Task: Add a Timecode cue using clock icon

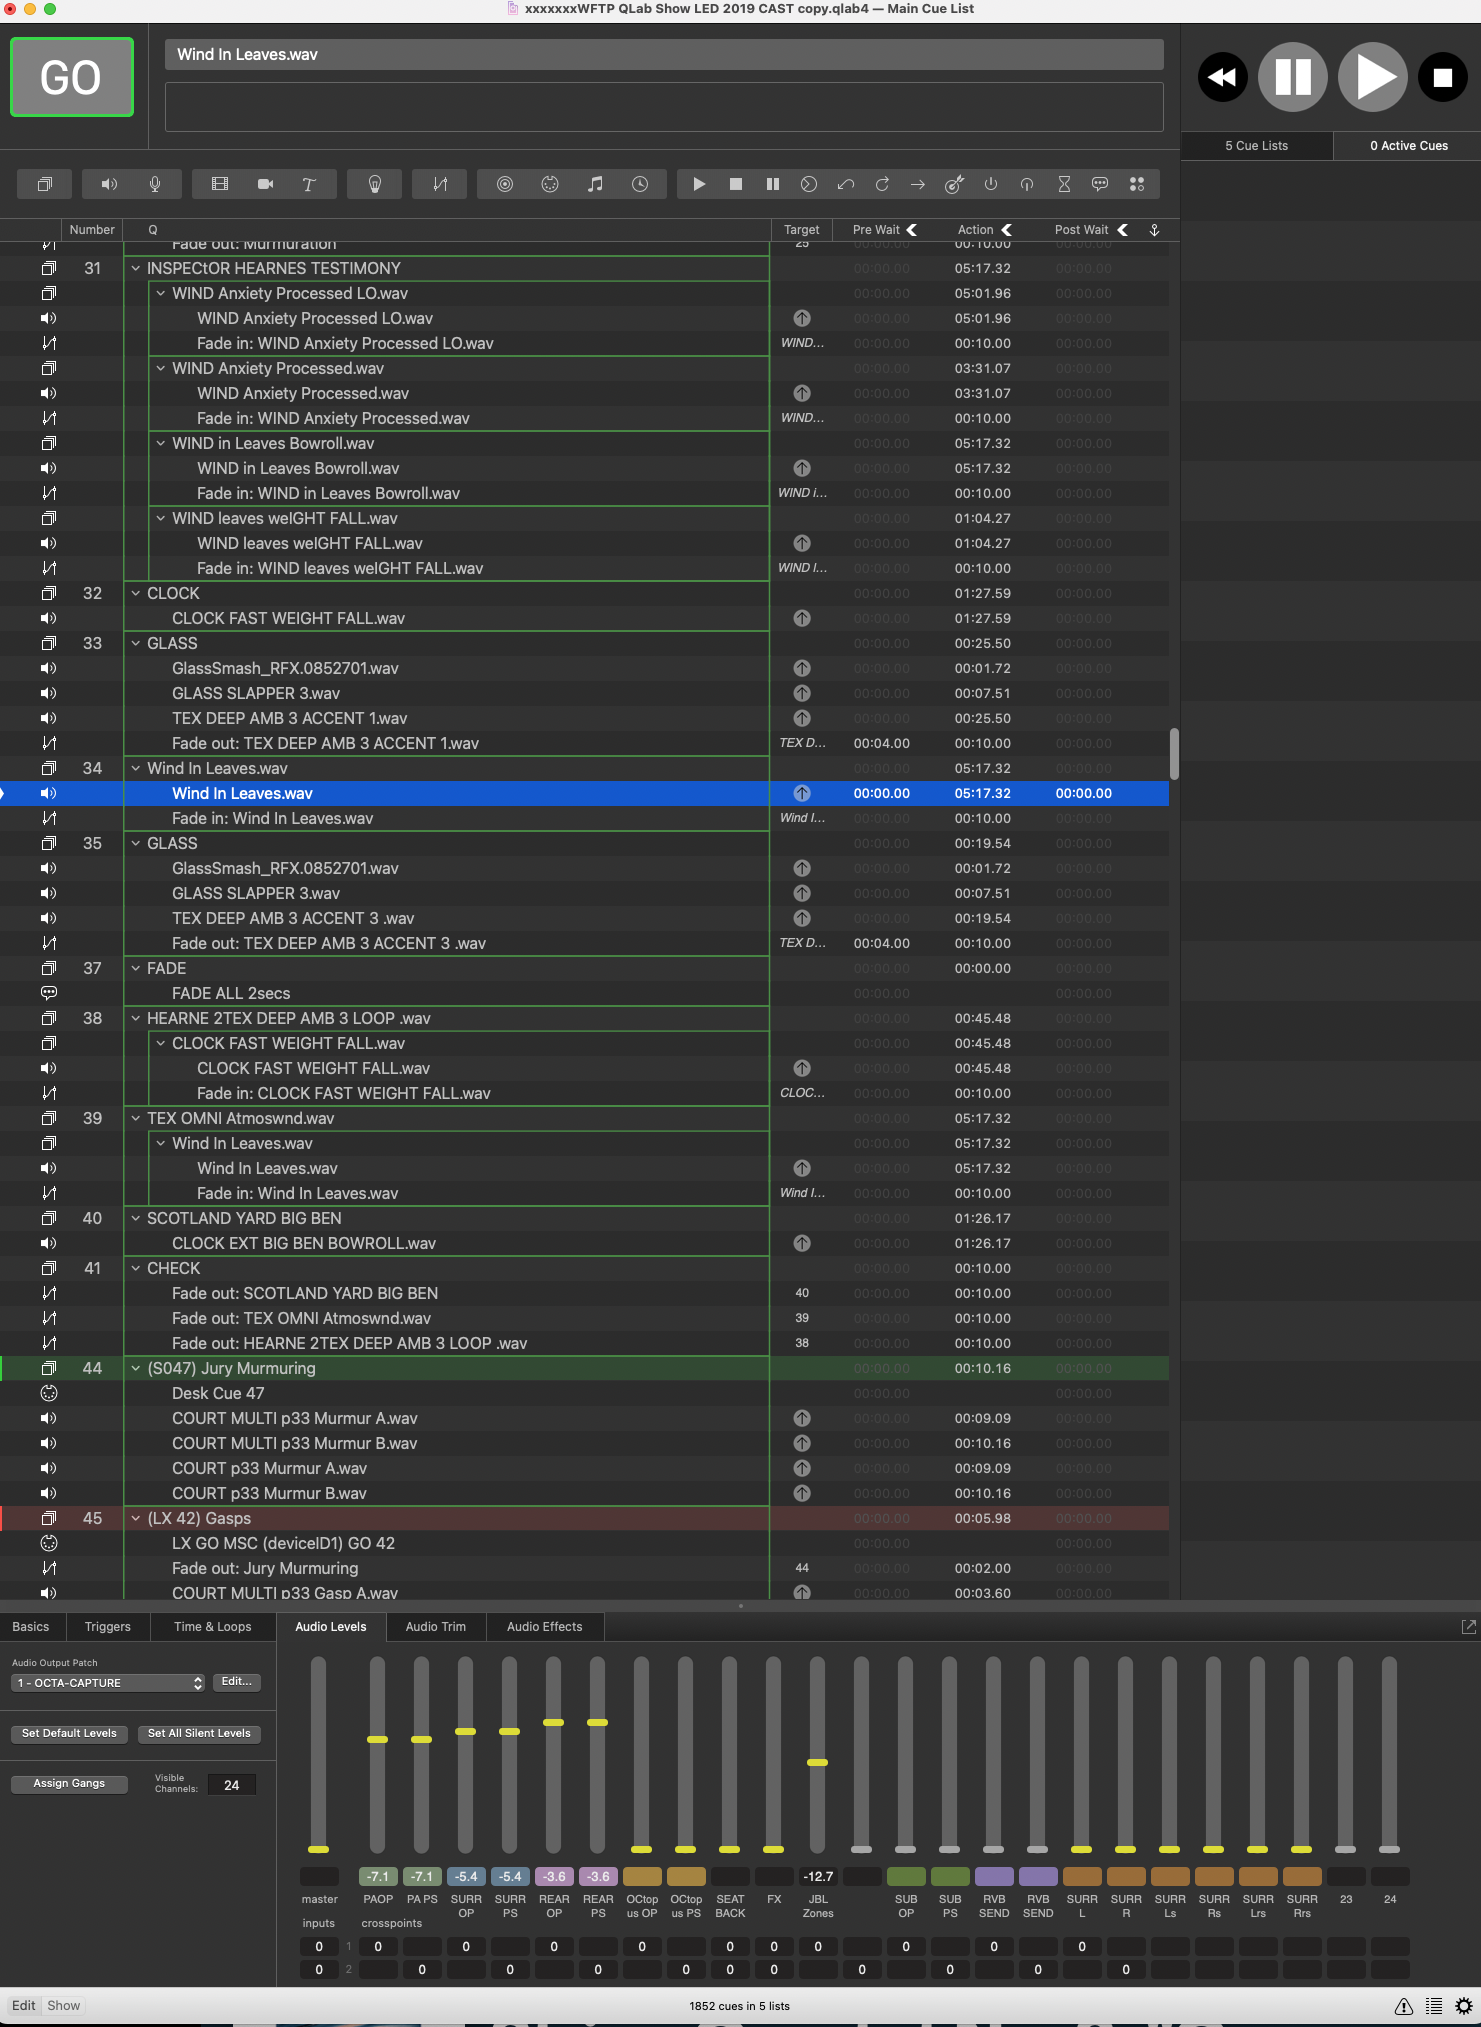Action: click(x=640, y=184)
